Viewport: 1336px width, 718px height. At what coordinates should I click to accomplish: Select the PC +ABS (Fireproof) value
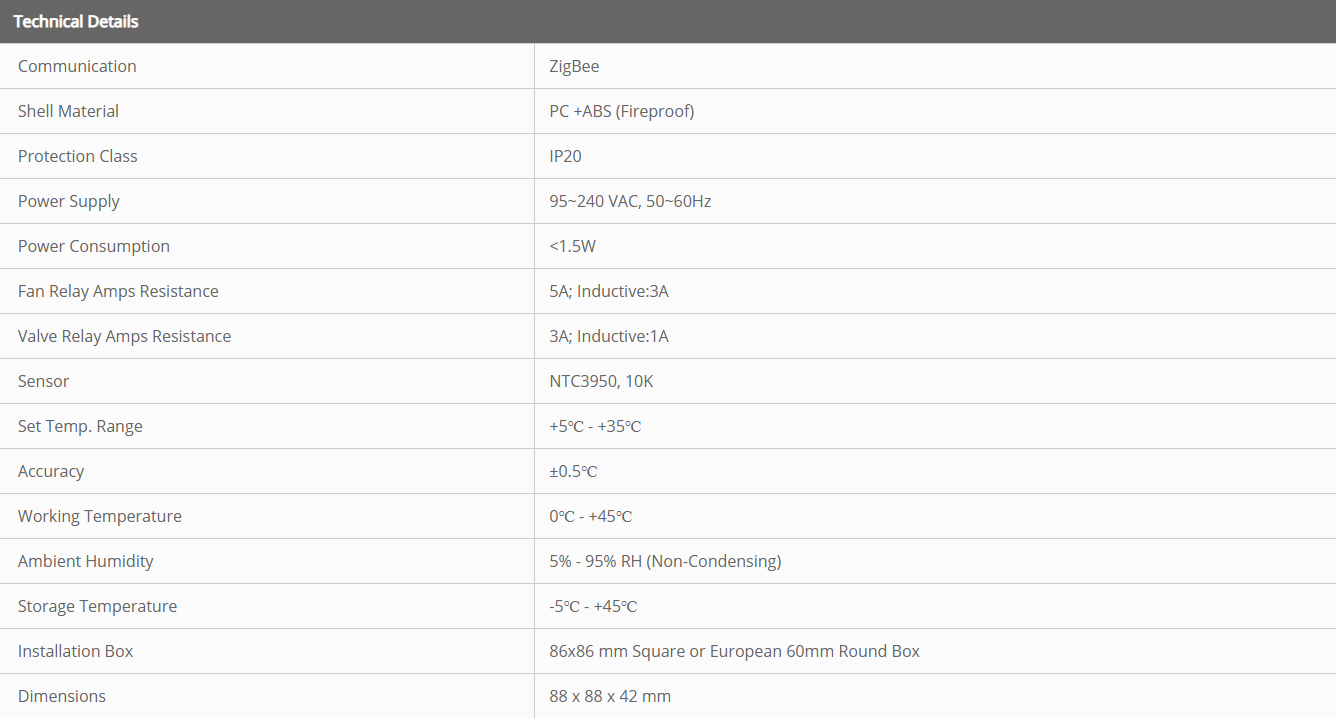click(621, 111)
